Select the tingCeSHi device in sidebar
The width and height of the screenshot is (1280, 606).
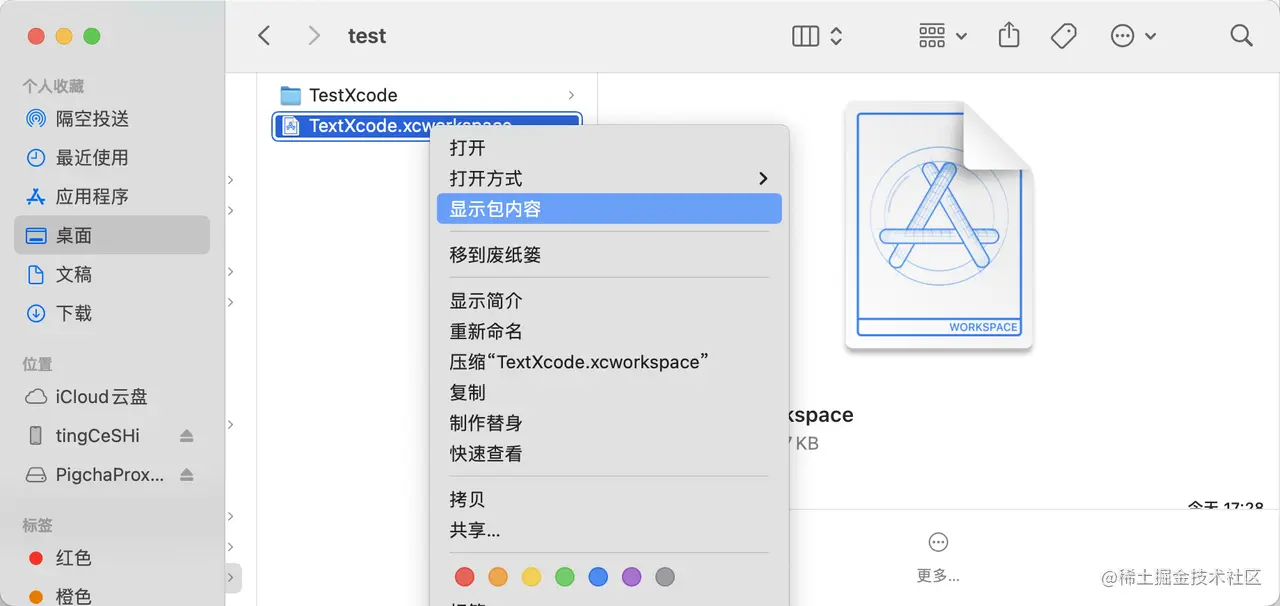pos(98,436)
